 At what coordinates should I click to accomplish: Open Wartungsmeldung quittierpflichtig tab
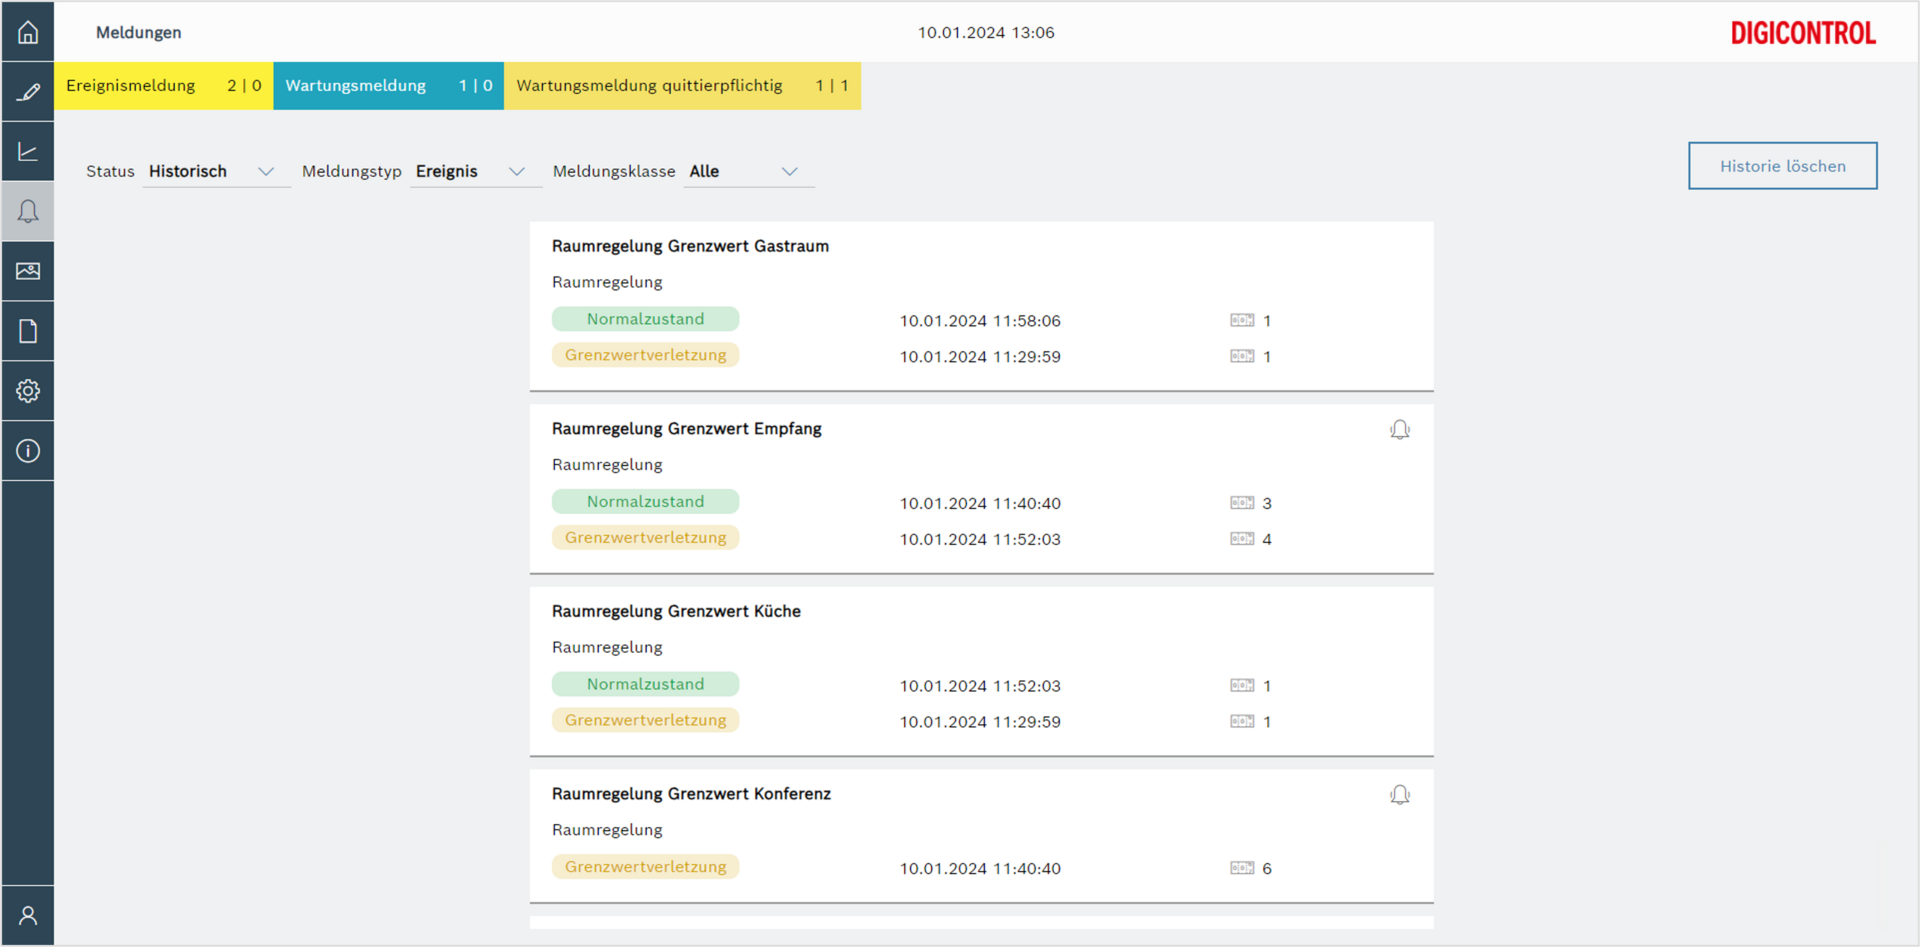pos(682,86)
